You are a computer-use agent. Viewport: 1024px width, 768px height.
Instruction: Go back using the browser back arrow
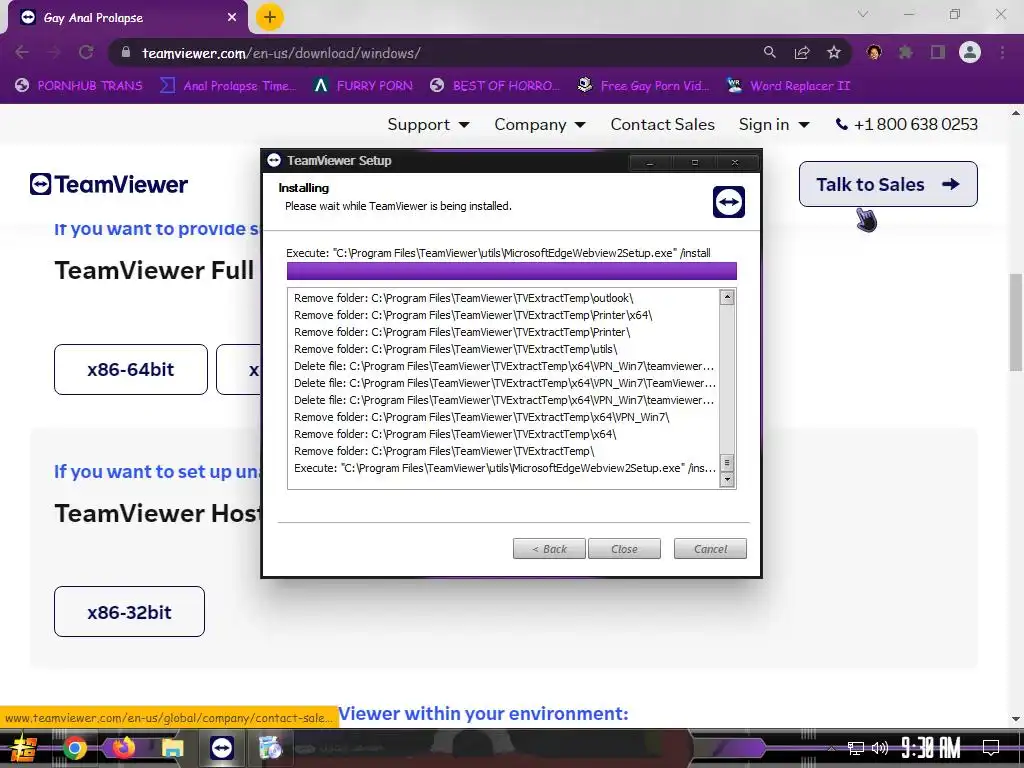[x=22, y=53]
